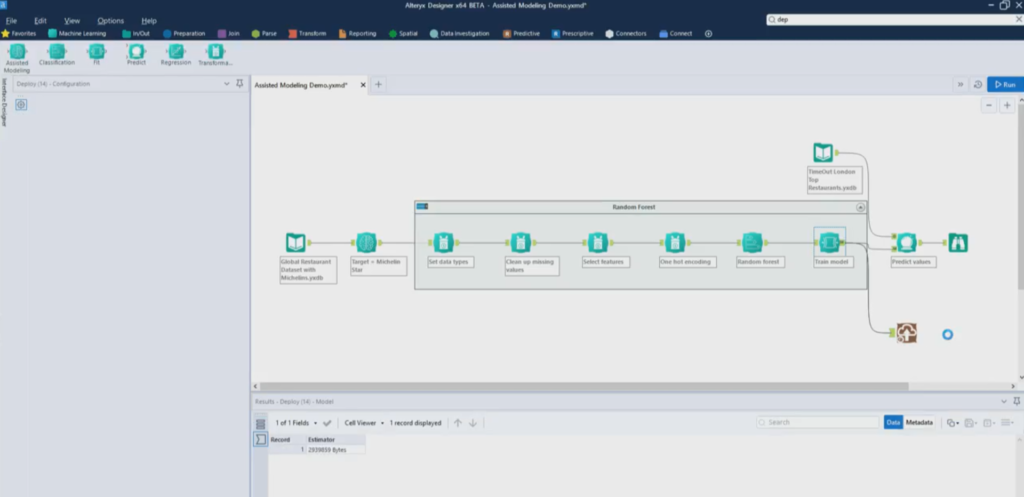The width and height of the screenshot is (1024, 497).
Task: Open the Favorites tool category
Action: pyautogui.click(x=19, y=33)
